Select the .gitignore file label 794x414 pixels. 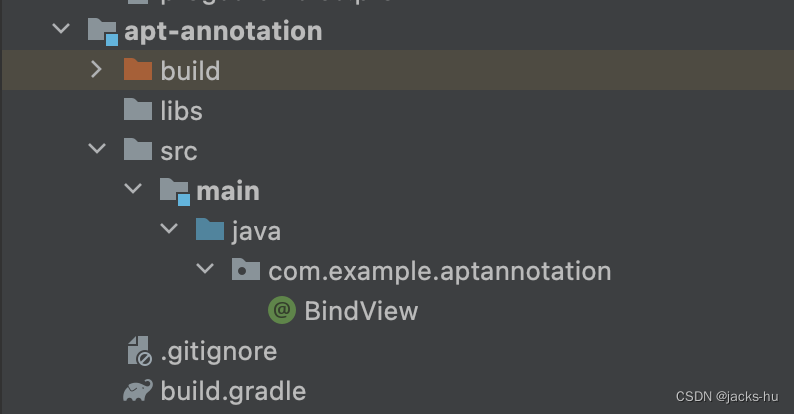219,351
